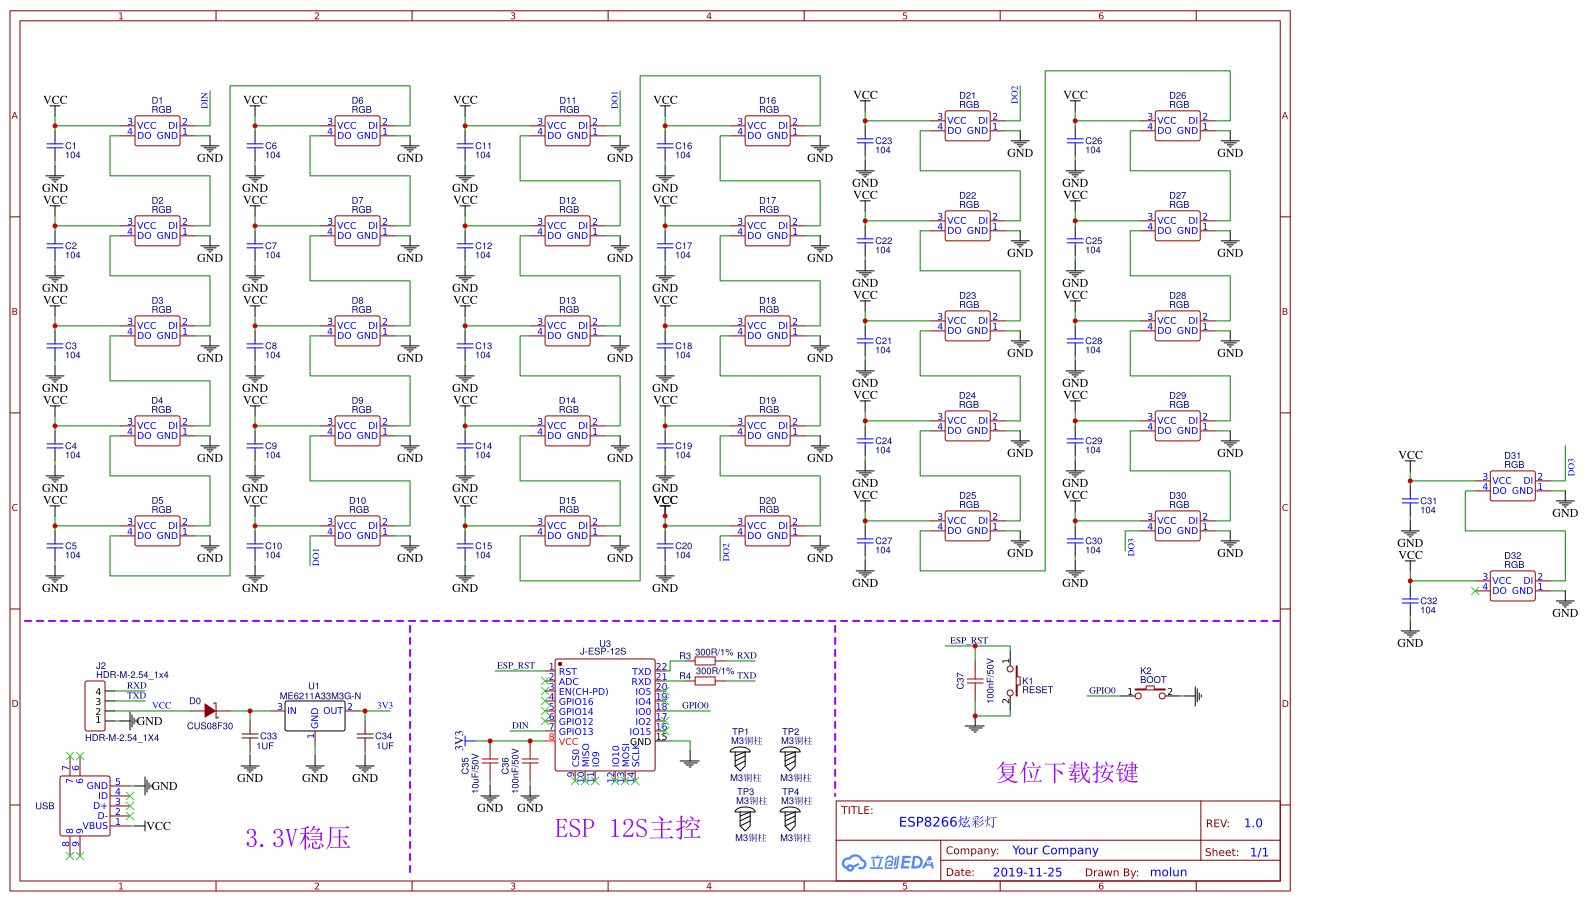Viewport: 1589px width, 901px height.
Task: Select the C33 1UF capacitor symbol
Action: pos(250,736)
